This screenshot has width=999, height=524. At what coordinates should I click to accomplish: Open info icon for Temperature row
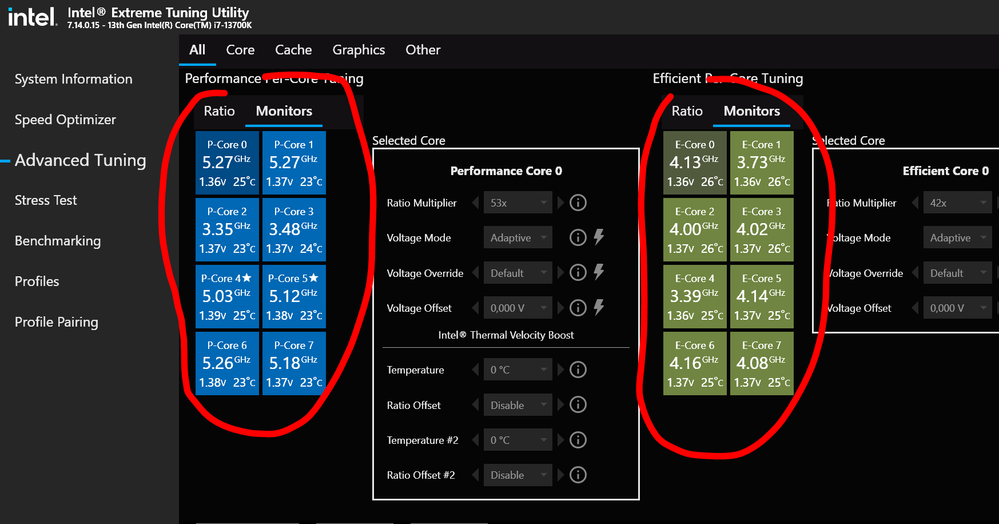tap(578, 370)
